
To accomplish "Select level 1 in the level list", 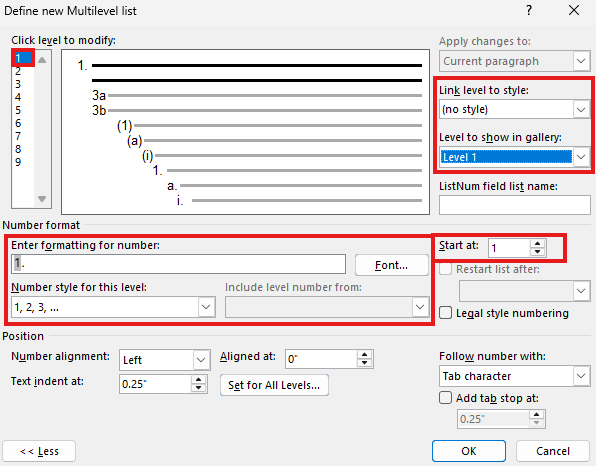I will (23, 58).
